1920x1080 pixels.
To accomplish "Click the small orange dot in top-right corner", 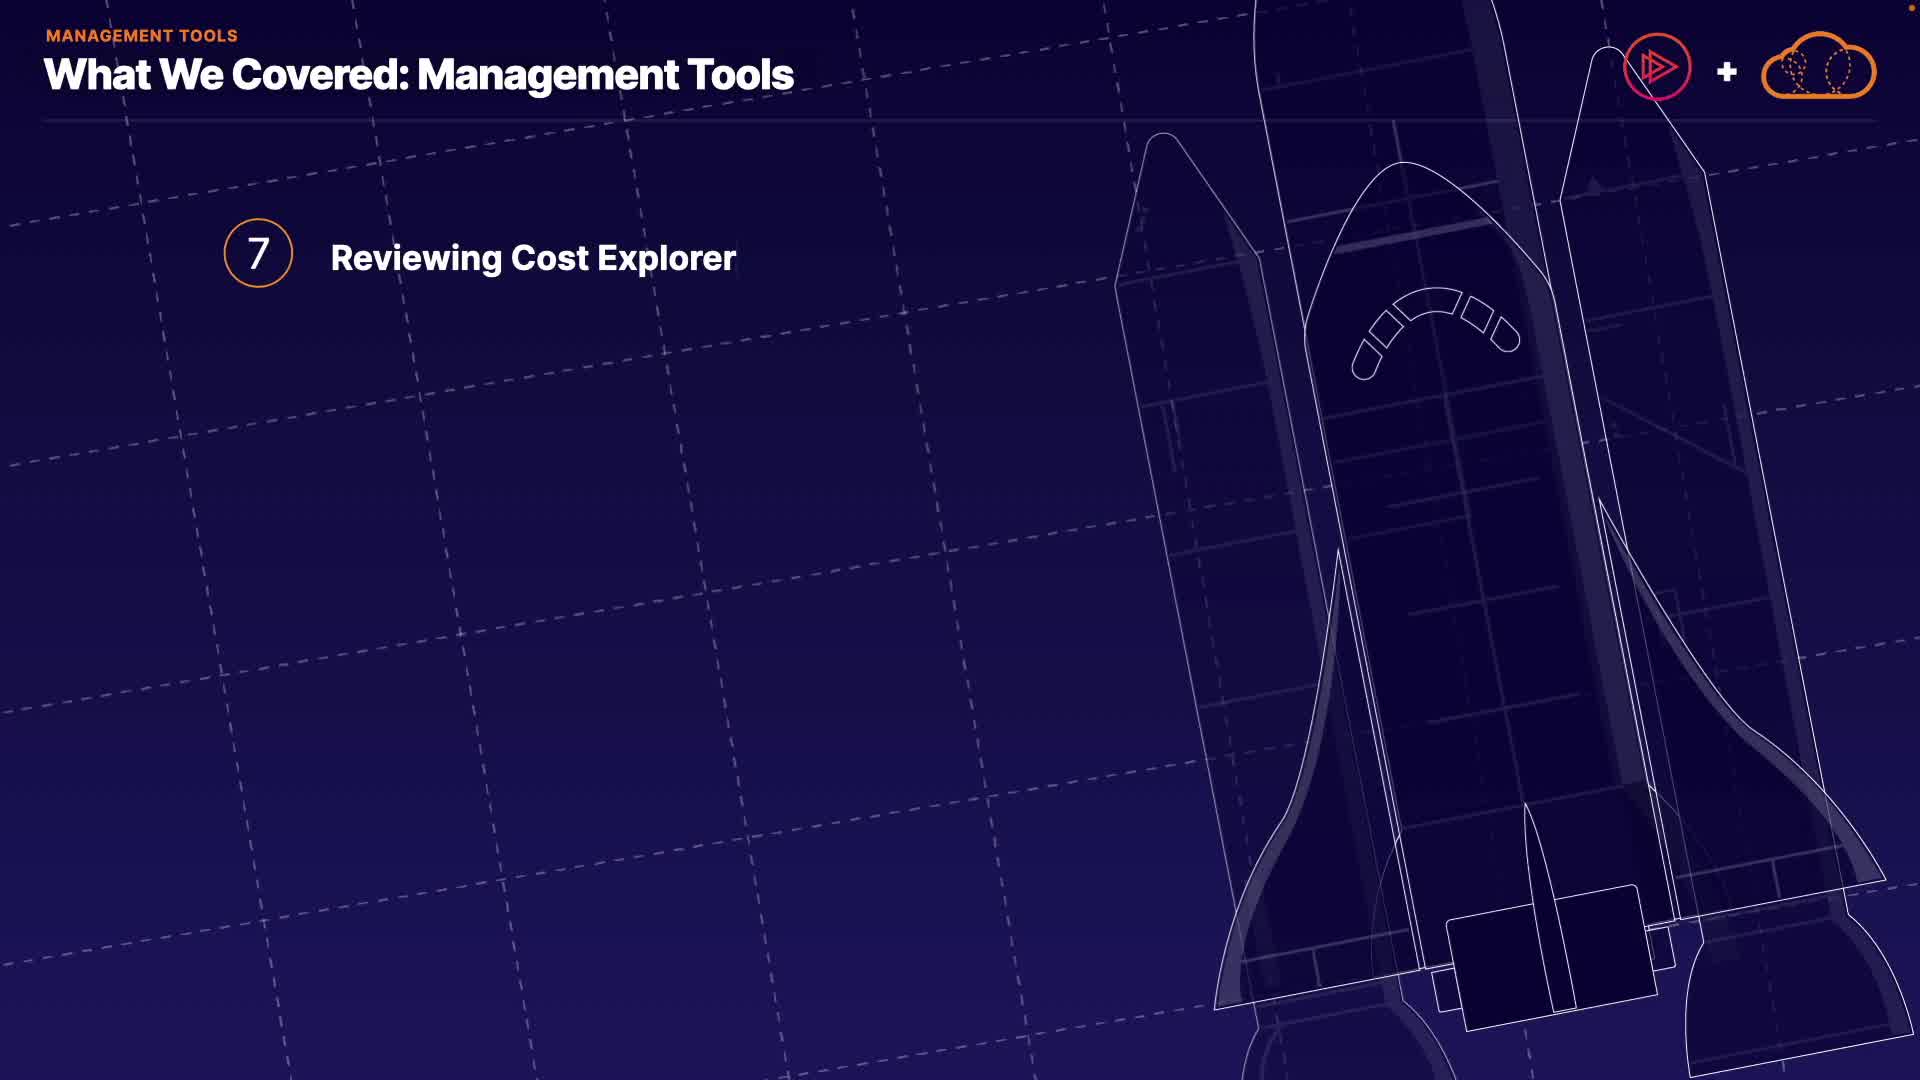I will click(x=1911, y=6).
